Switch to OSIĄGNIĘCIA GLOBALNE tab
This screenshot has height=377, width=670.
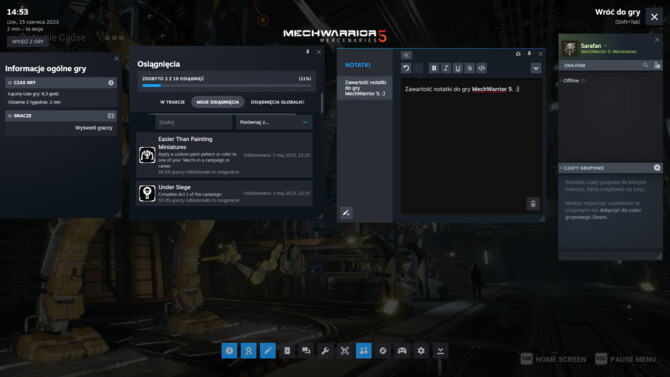pyautogui.click(x=277, y=102)
